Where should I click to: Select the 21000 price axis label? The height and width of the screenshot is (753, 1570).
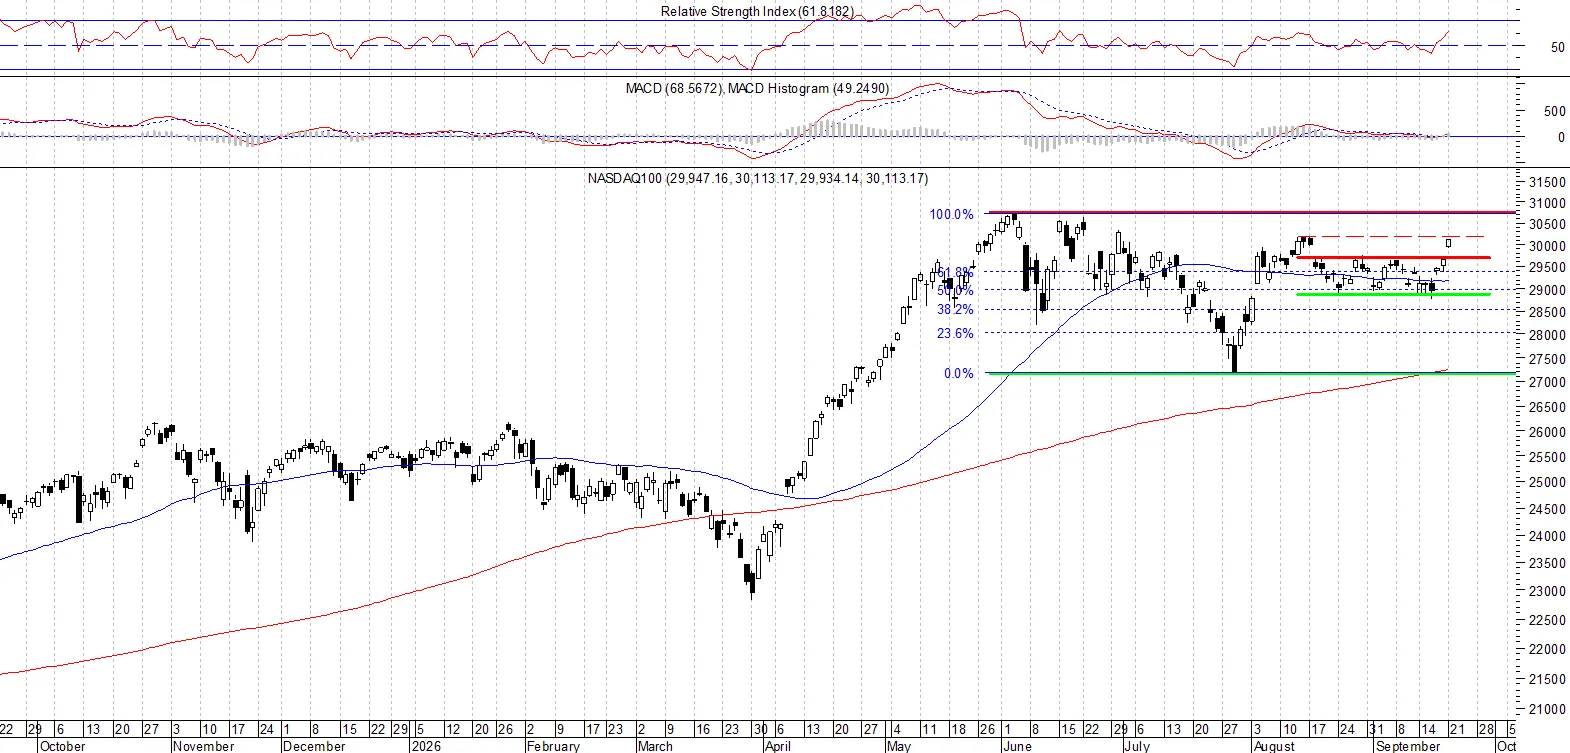[x=1547, y=710]
